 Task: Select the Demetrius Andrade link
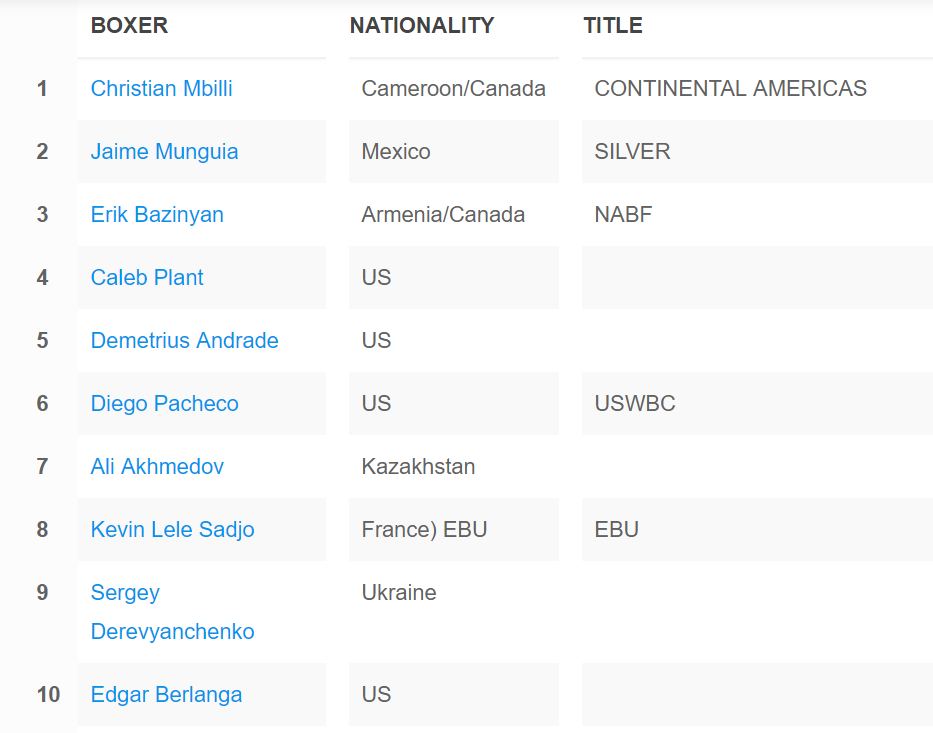click(x=184, y=341)
